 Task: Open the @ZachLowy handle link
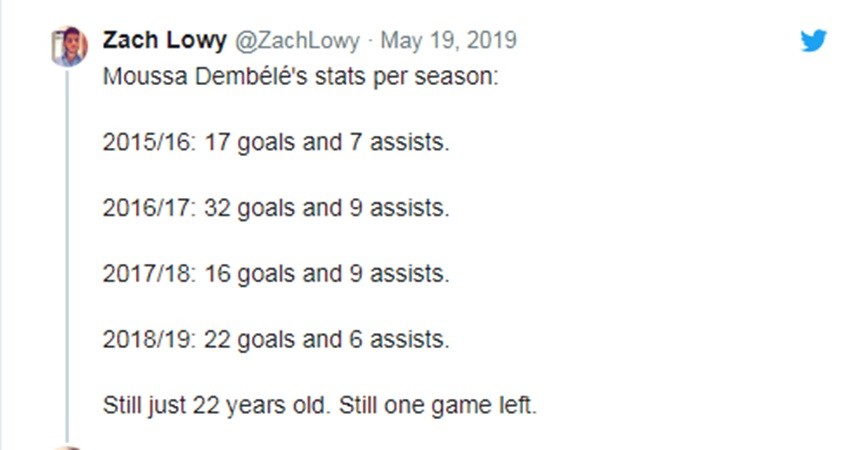(297, 41)
